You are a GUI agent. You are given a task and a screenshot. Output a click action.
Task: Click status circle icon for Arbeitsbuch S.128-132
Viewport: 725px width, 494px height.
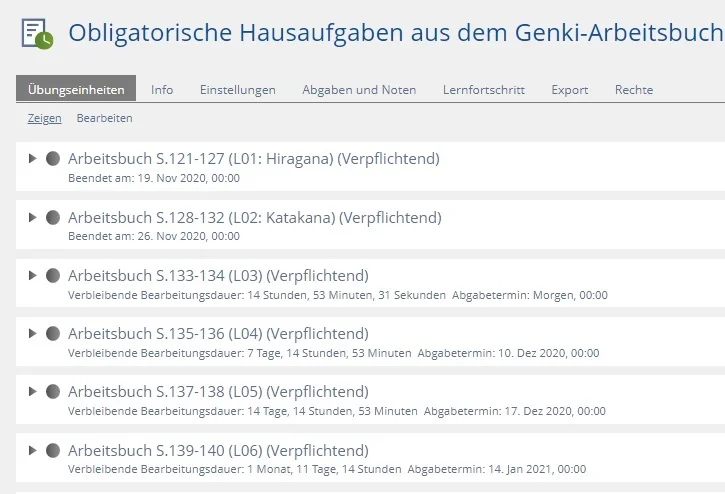pos(53,217)
